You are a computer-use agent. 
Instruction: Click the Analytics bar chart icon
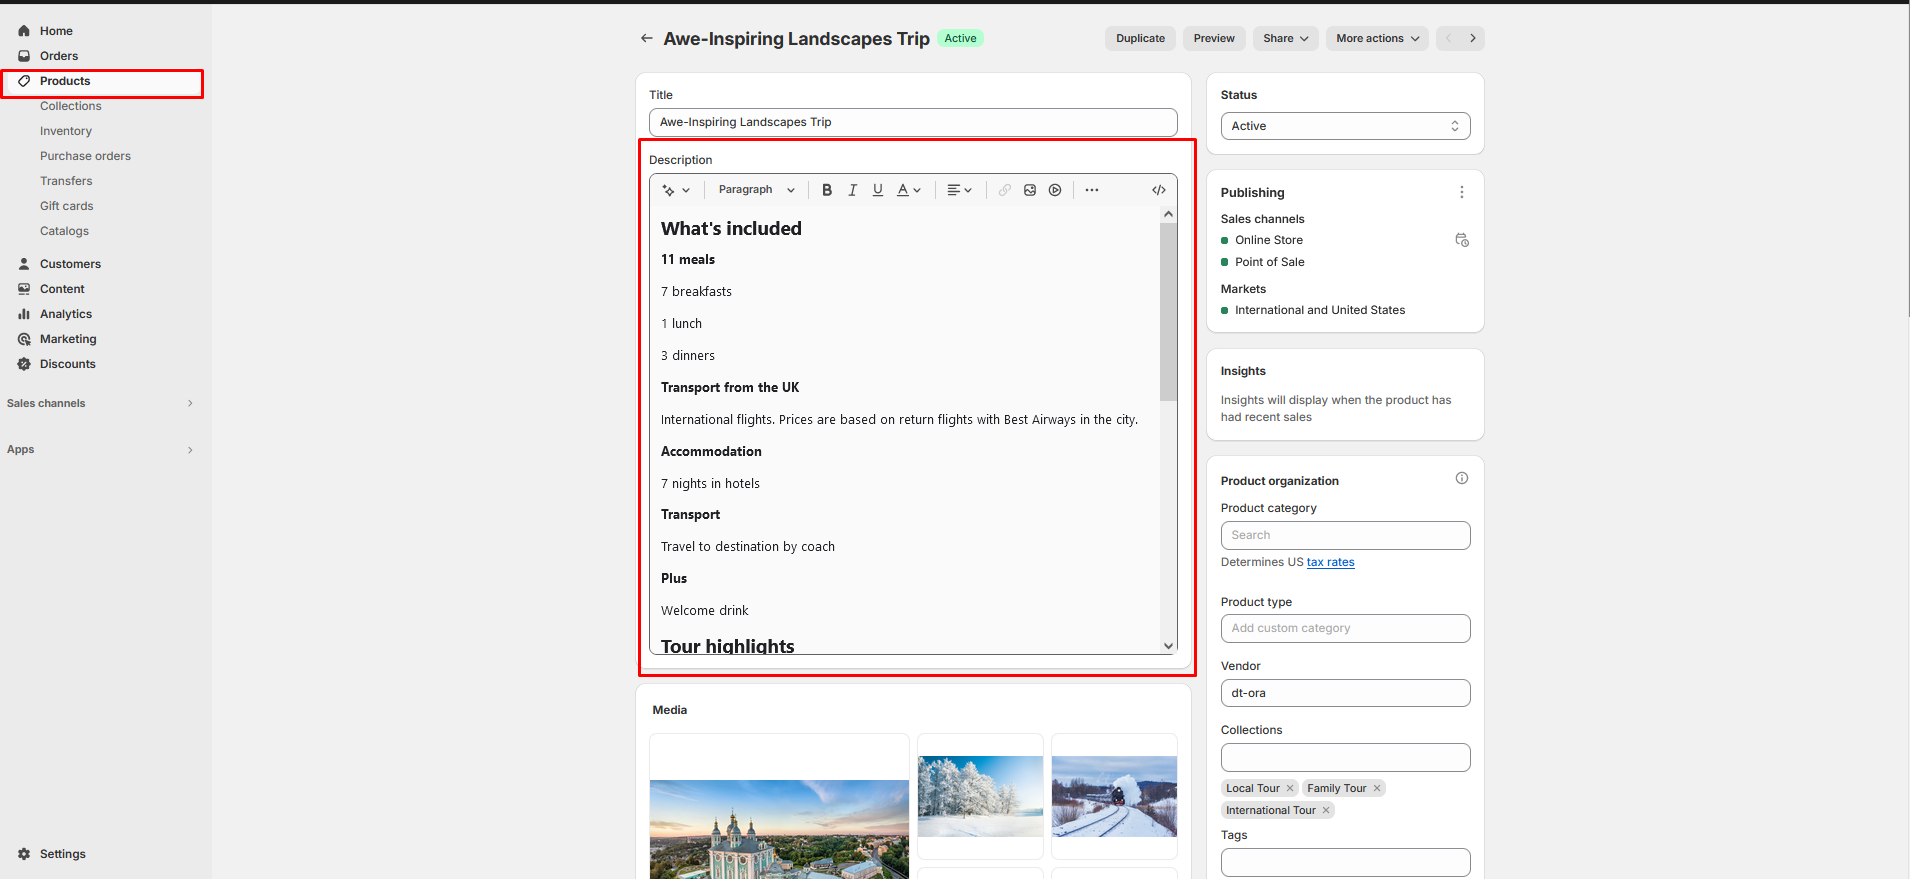24,314
